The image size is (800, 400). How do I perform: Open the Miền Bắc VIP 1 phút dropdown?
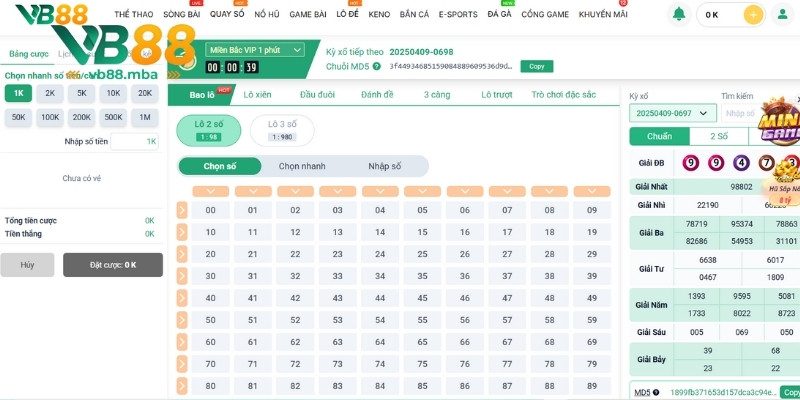pyautogui.click(x=254, y=50)
